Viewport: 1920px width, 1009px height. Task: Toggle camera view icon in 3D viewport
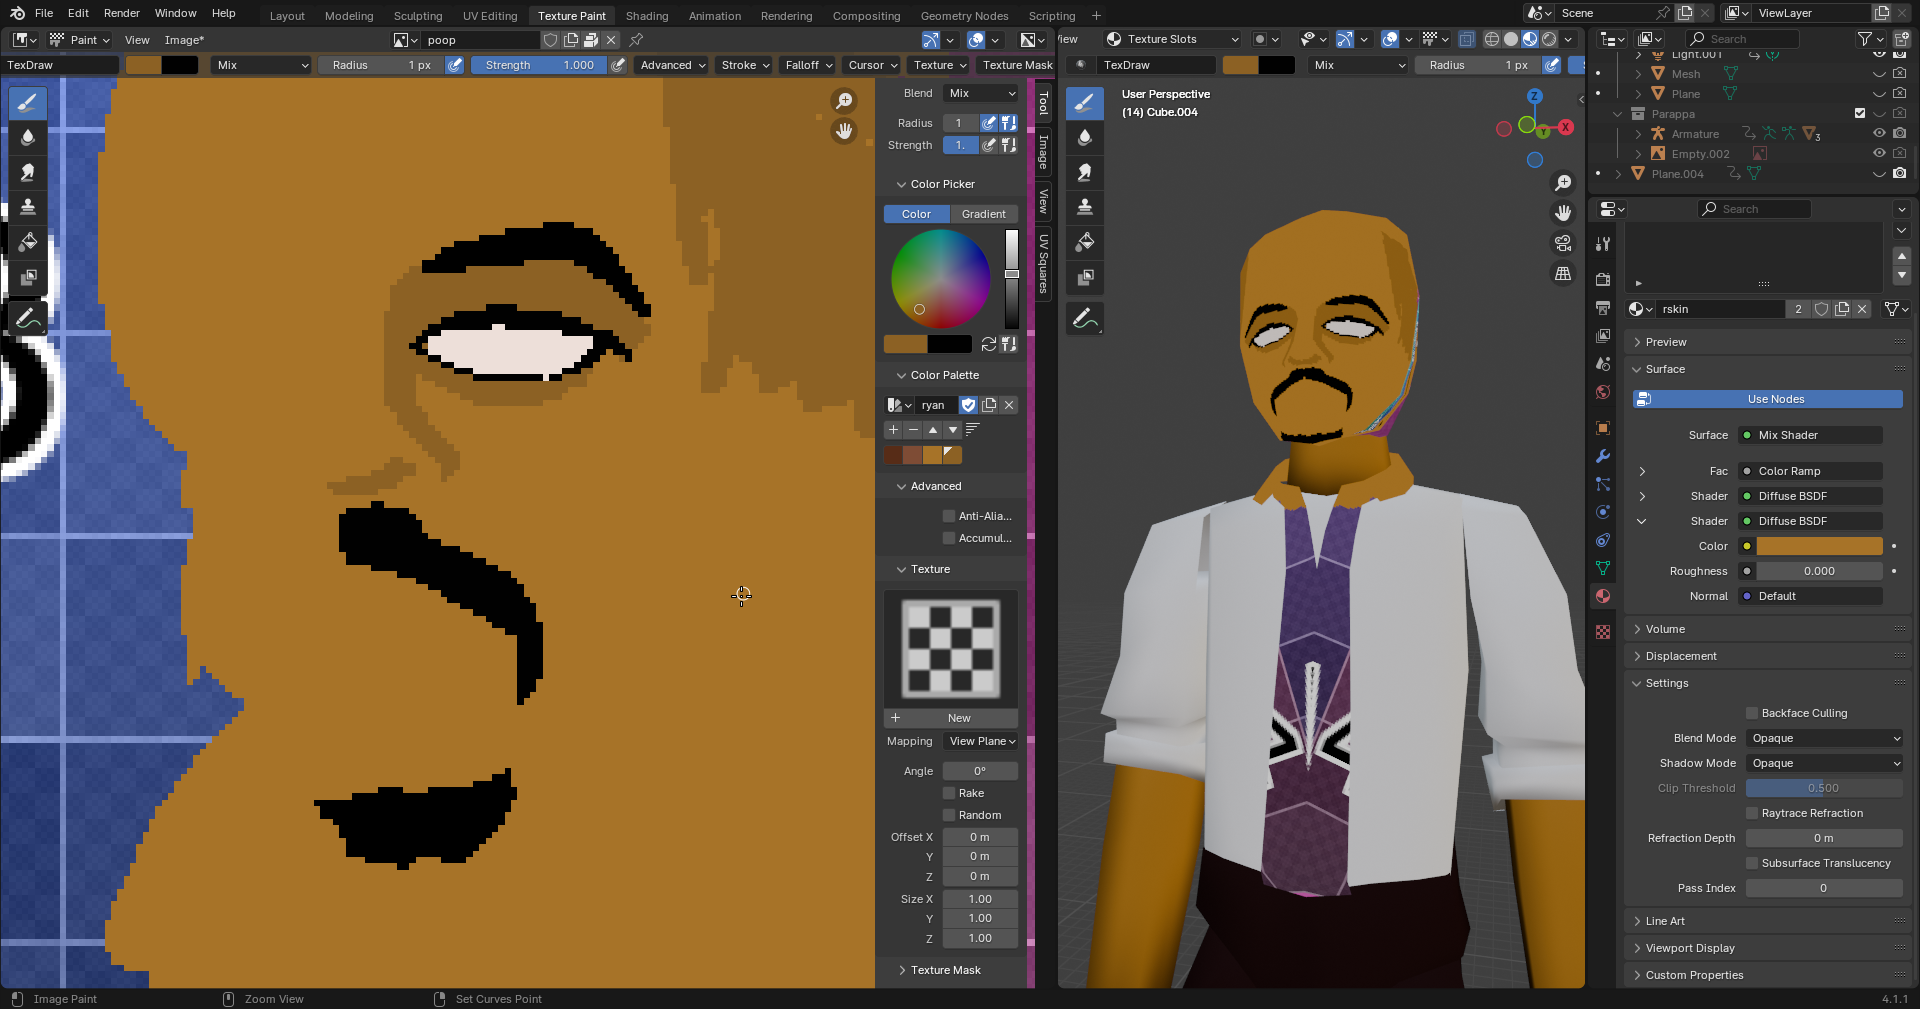click(1563, 243)
